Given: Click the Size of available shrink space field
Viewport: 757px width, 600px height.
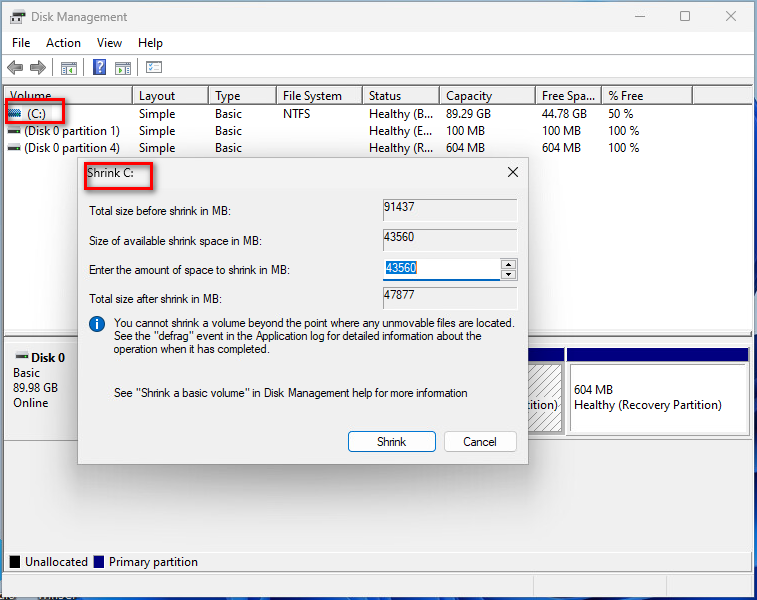Looking at the screenshot, I should pos(450,240).
